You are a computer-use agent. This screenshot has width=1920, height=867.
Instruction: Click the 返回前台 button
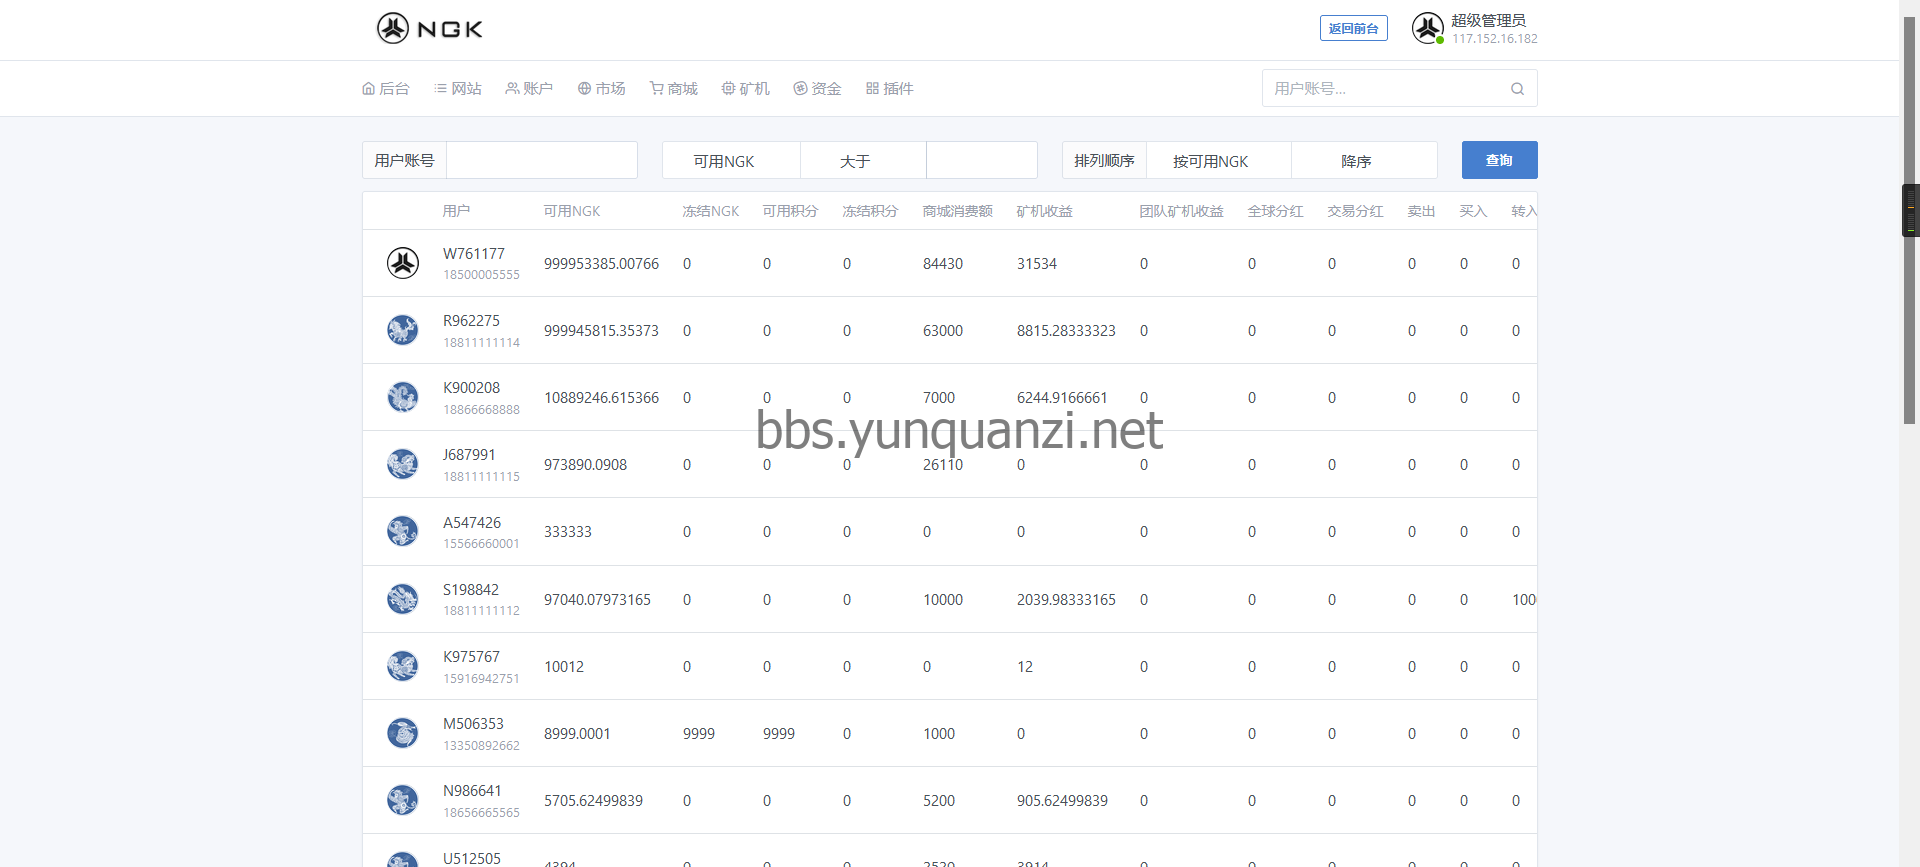(x=1353, y=29)
